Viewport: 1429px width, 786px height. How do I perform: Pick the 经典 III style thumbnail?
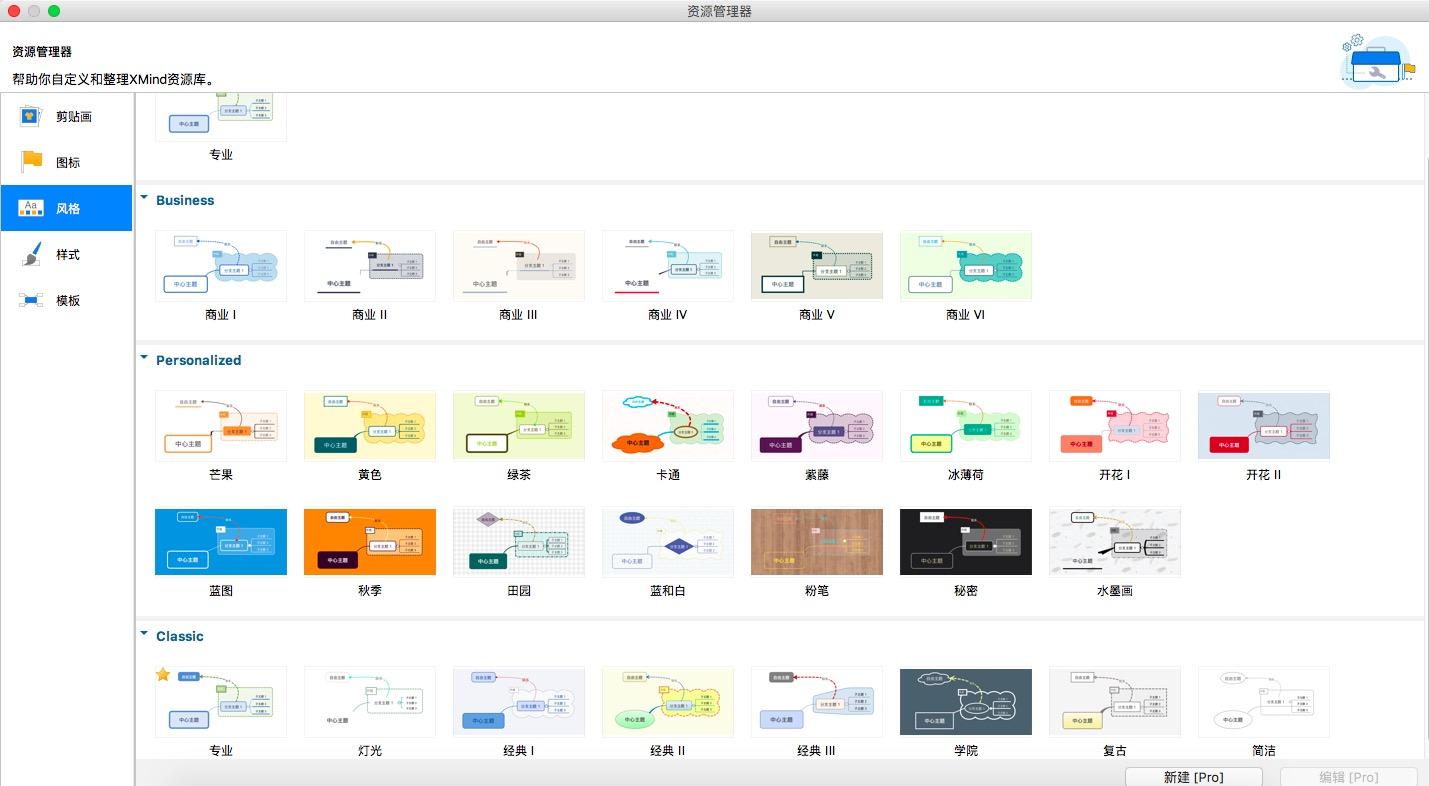tap(817, 702)
